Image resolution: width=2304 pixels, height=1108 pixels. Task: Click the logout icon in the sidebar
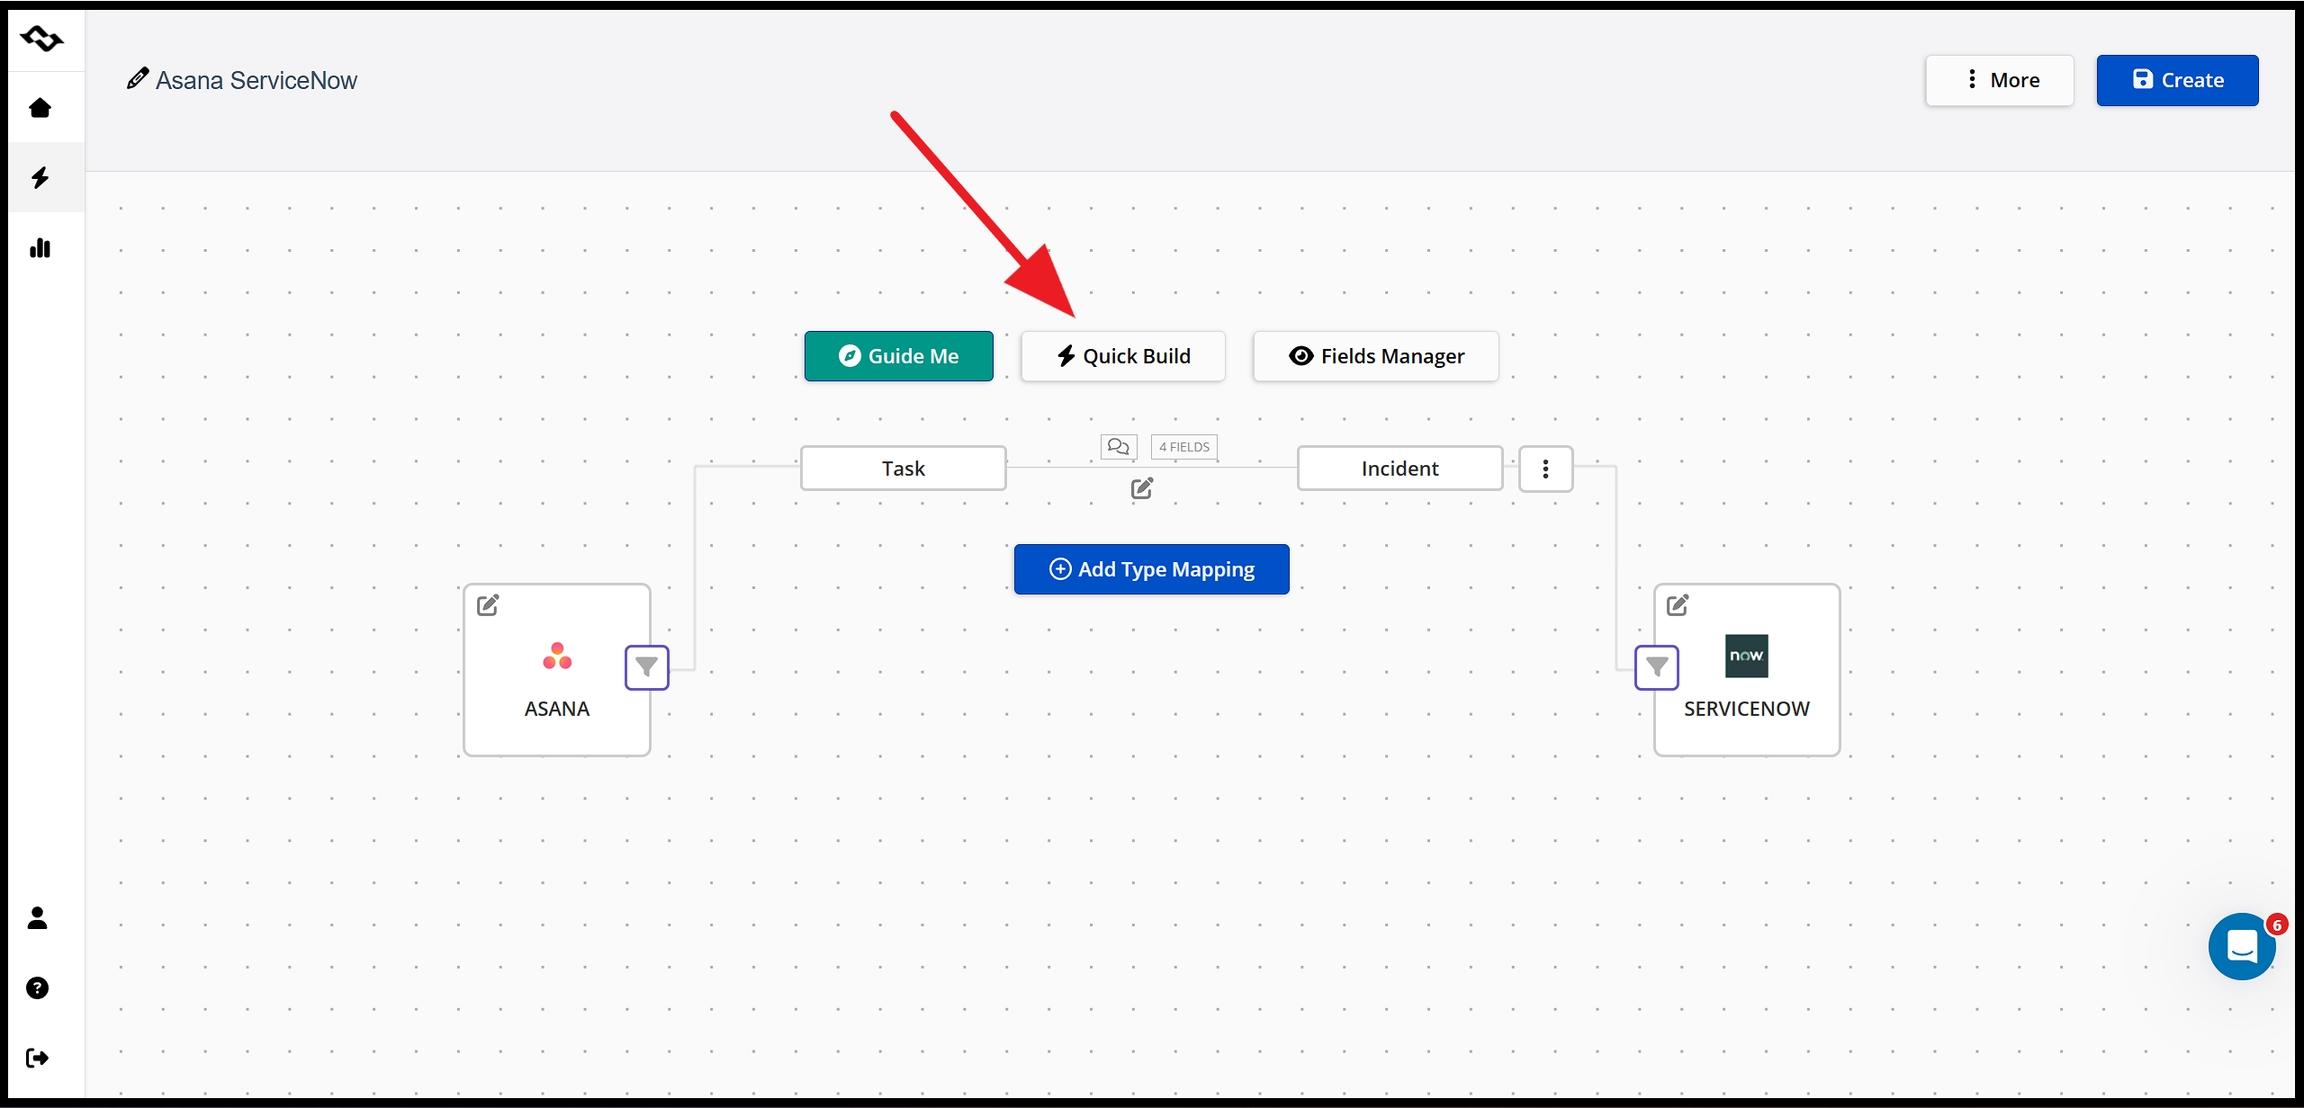pyautogui.click(x=38, y=1058)
